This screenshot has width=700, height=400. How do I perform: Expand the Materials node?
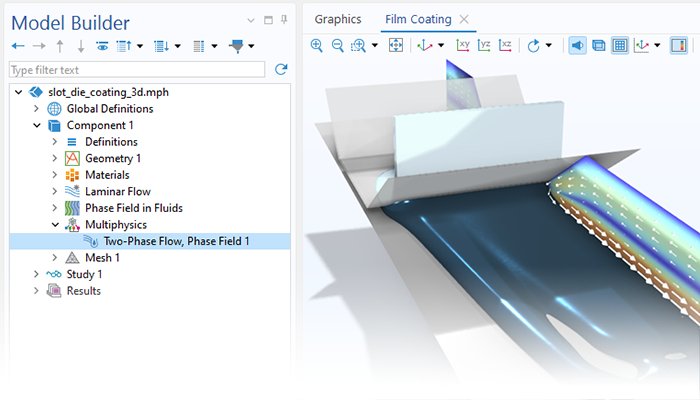54,175
